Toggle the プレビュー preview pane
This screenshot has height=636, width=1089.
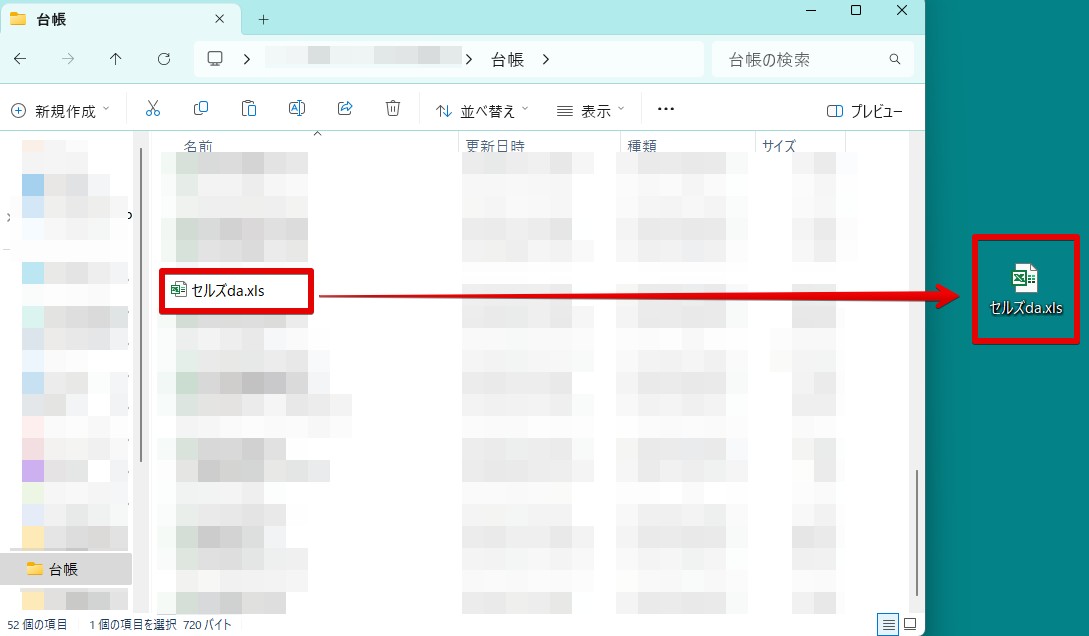pyautogui.click(x=865, y=111)
